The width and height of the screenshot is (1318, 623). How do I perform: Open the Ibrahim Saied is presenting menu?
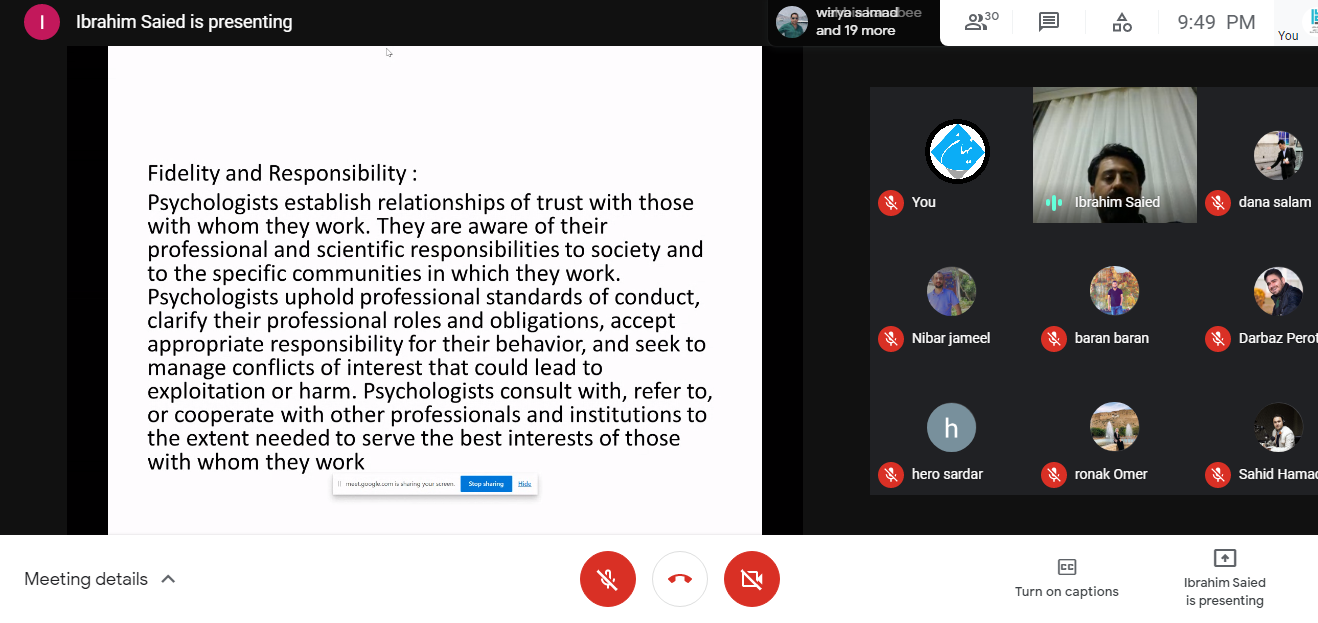[x=1224, y=578]
